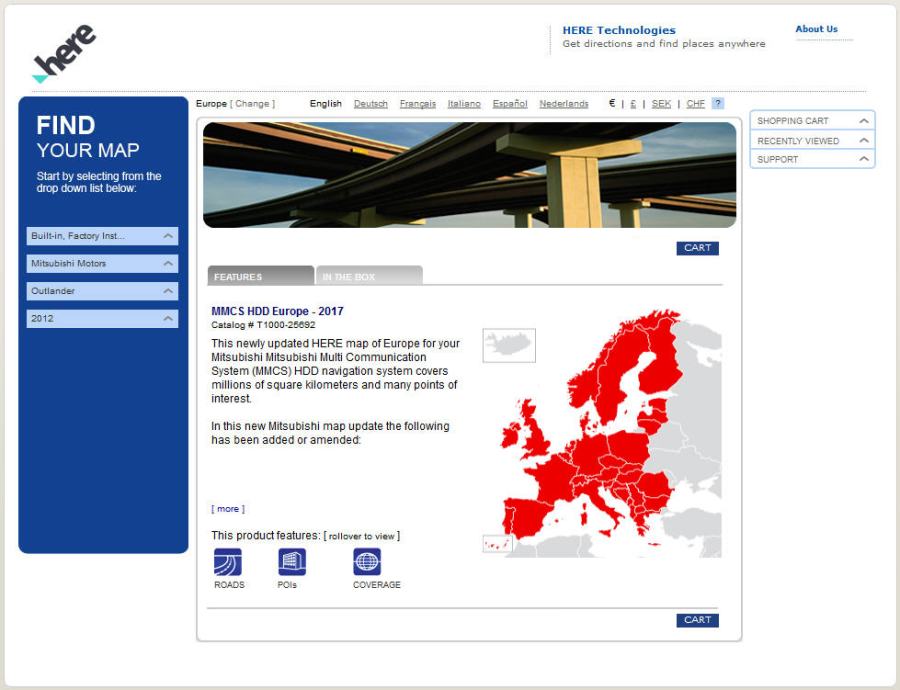Click the HERE logo
900x690 pixels.
coord(64,54)
